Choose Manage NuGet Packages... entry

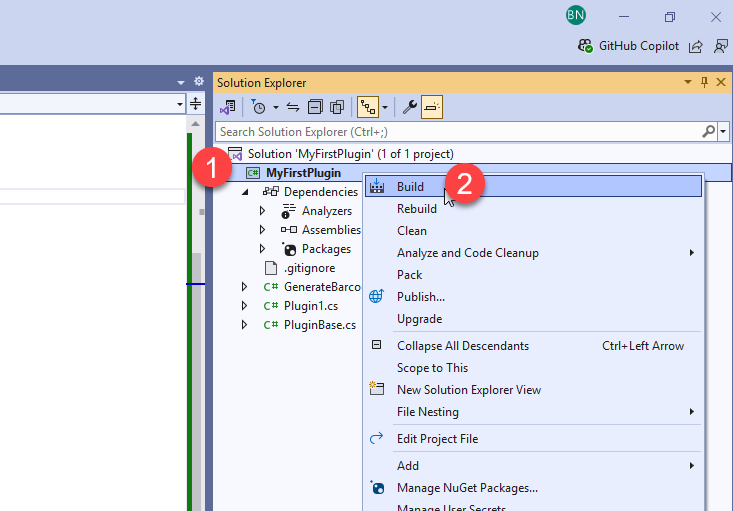(533, 488)
